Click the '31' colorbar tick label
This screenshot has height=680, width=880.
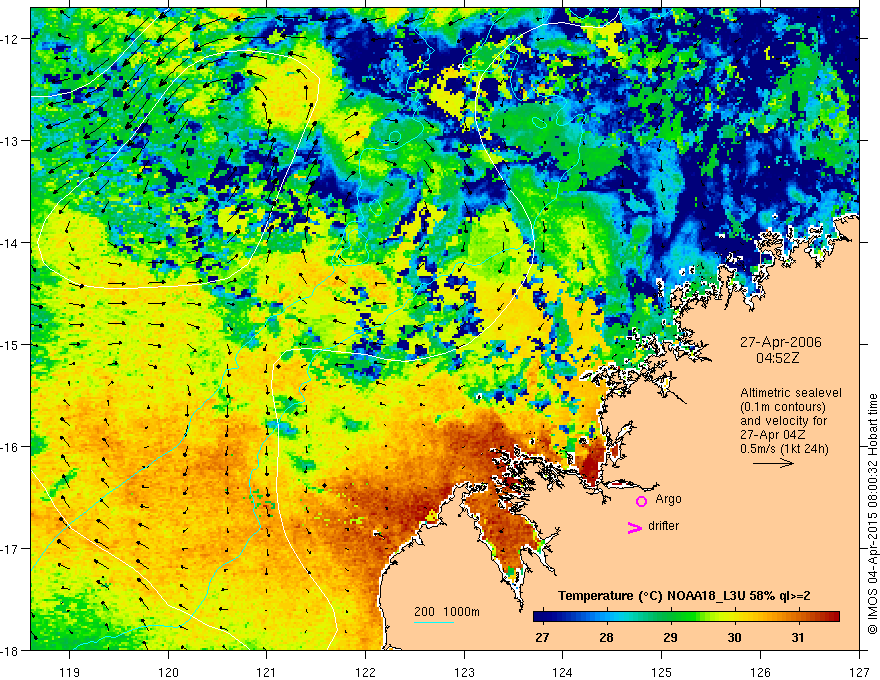[x=798, y=637]
